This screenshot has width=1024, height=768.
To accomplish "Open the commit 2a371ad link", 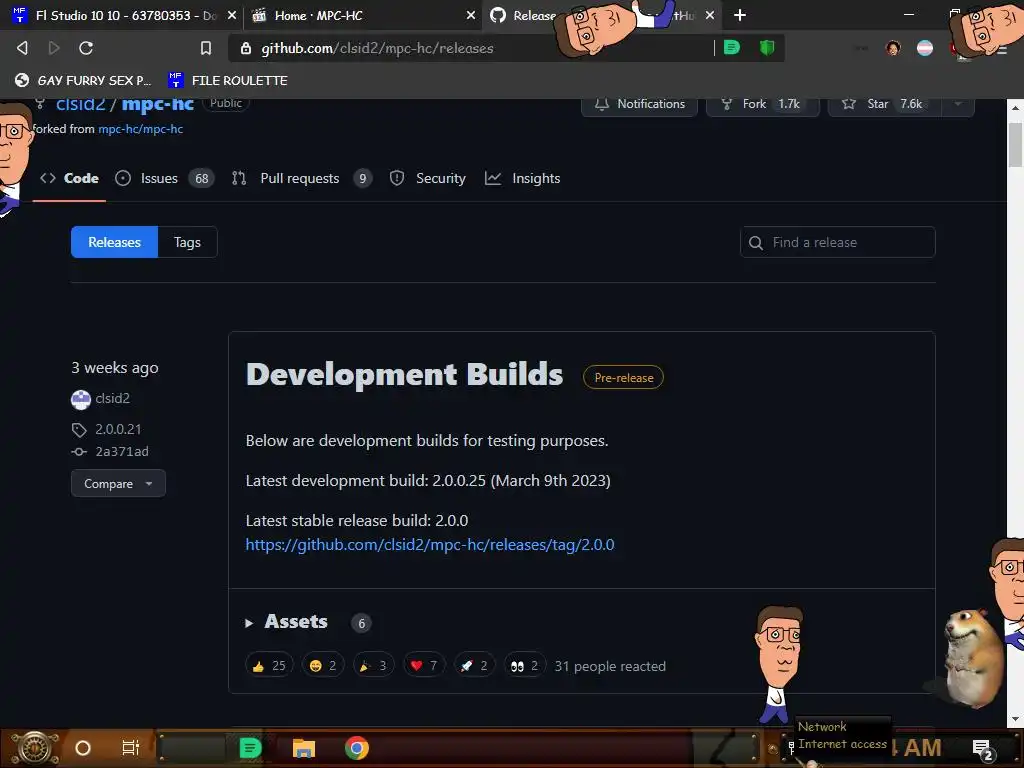I will tap(122, 451).
